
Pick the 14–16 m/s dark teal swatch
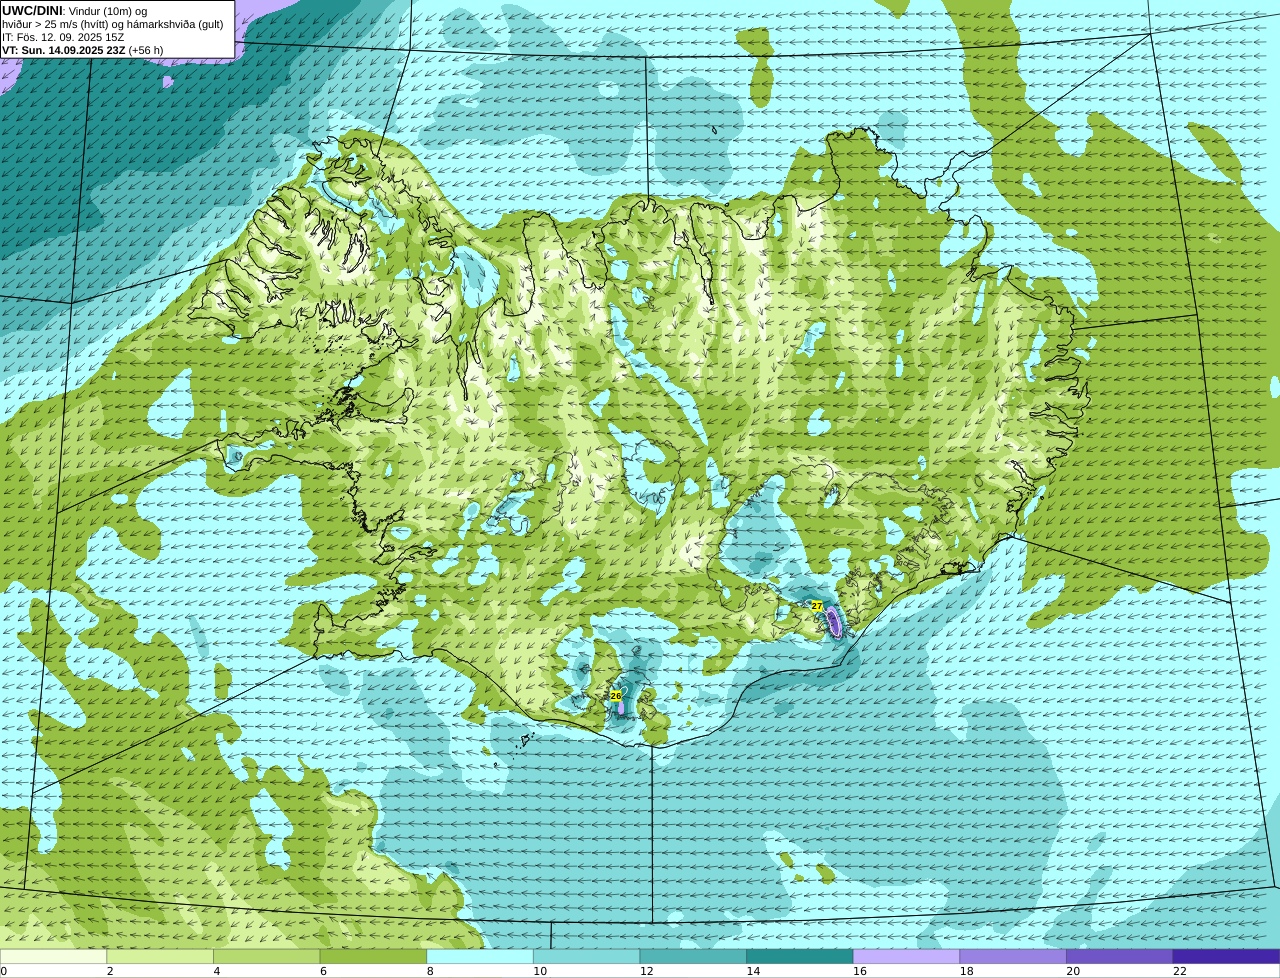(800, 957)
